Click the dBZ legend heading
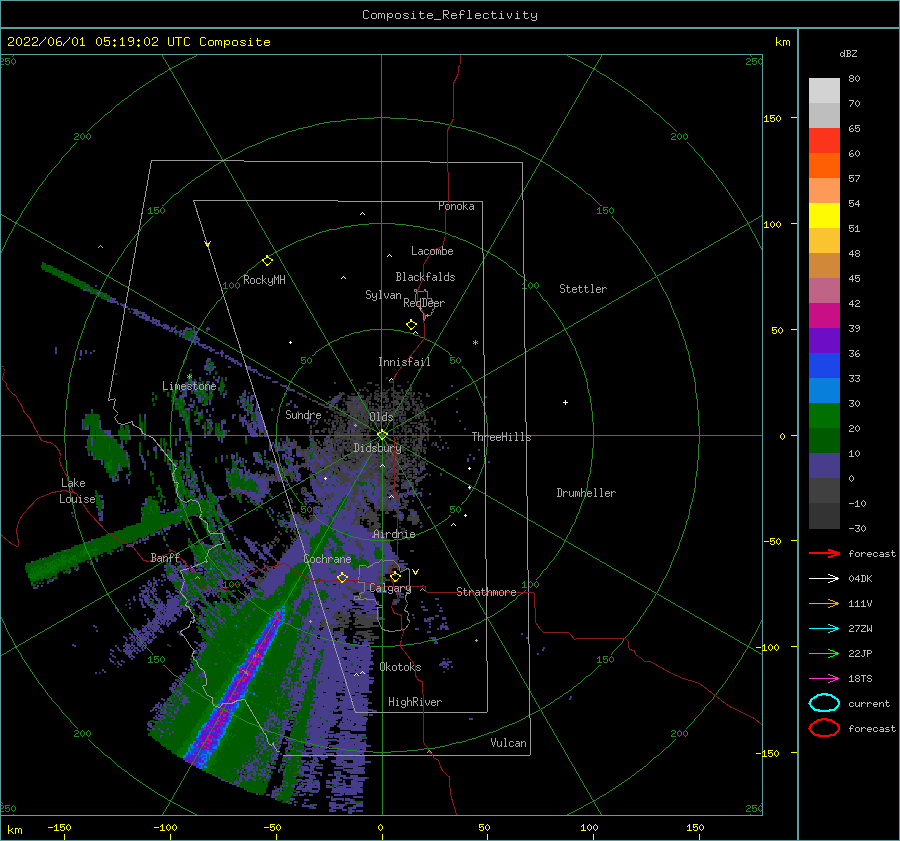The width and height of the screenshot is (900, 841). click(848, 53)
